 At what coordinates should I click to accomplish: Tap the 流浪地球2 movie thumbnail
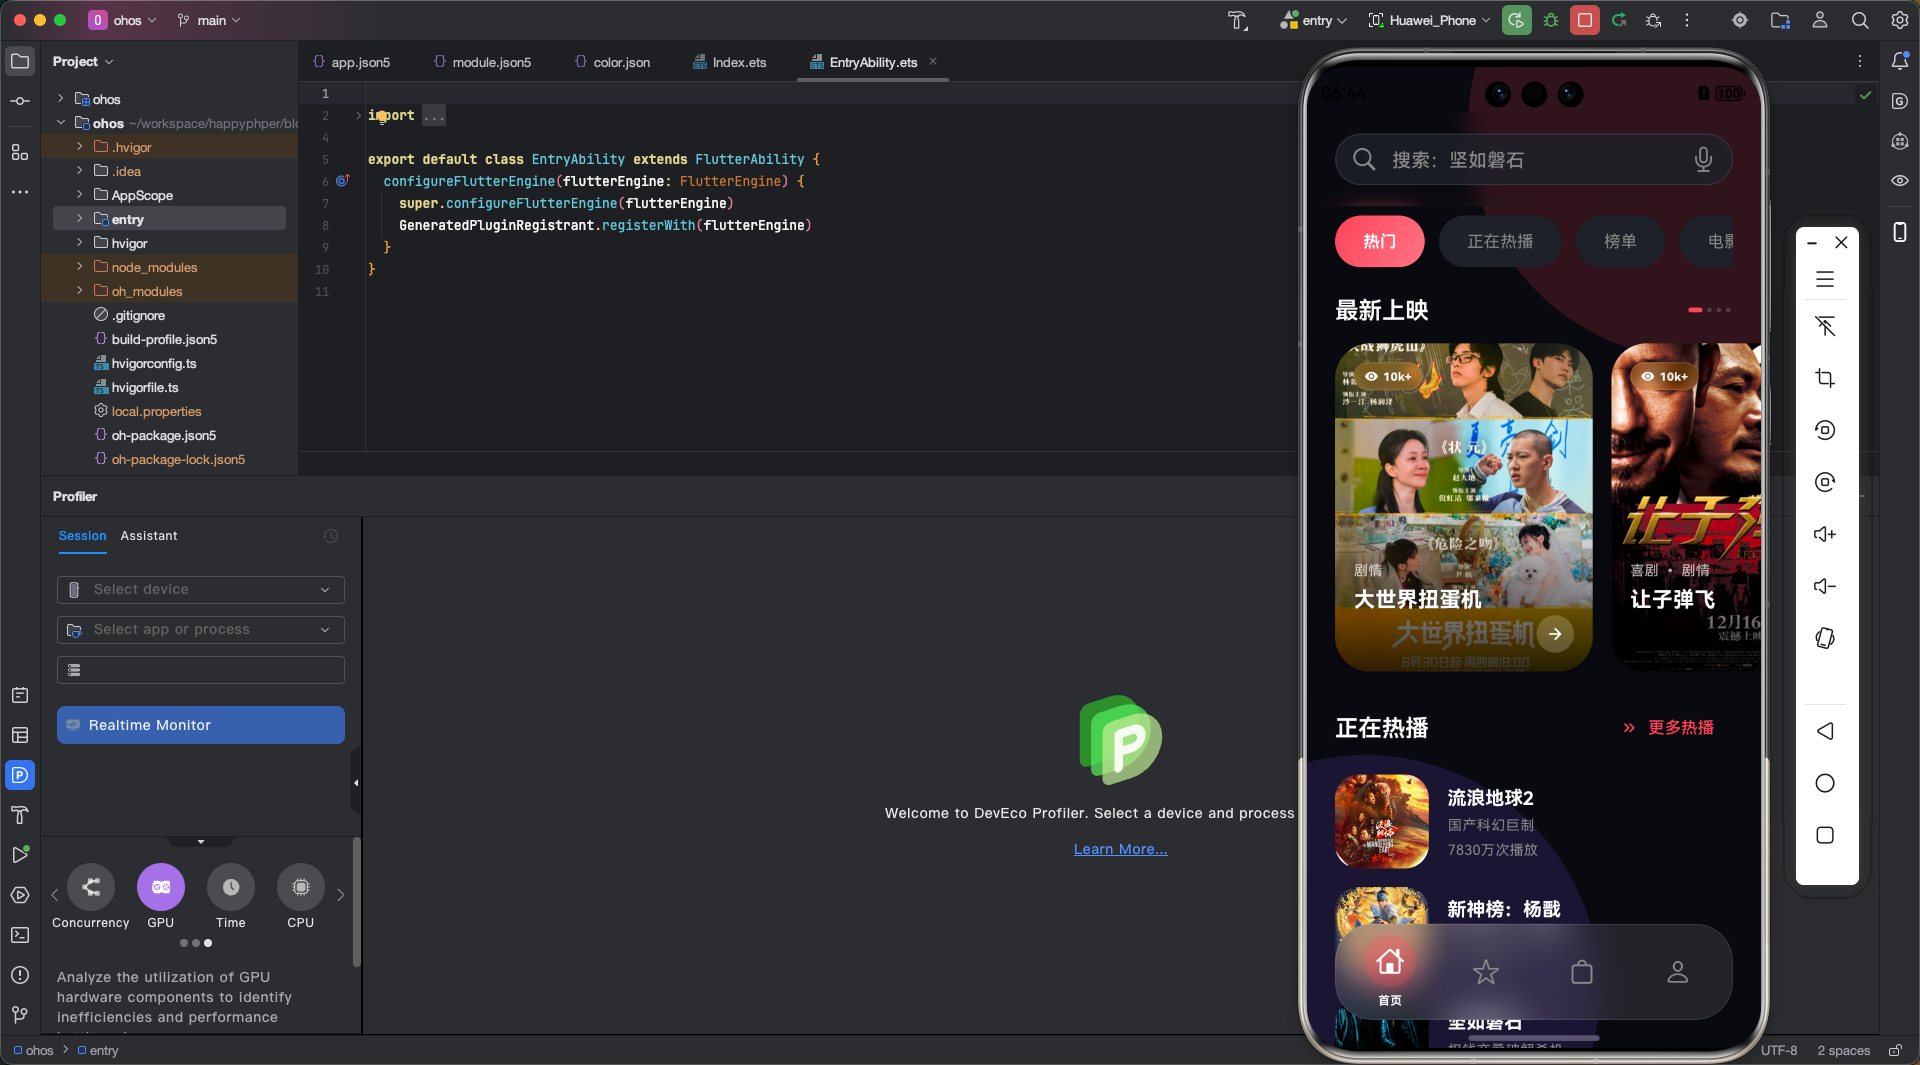tap(1382, 821)
